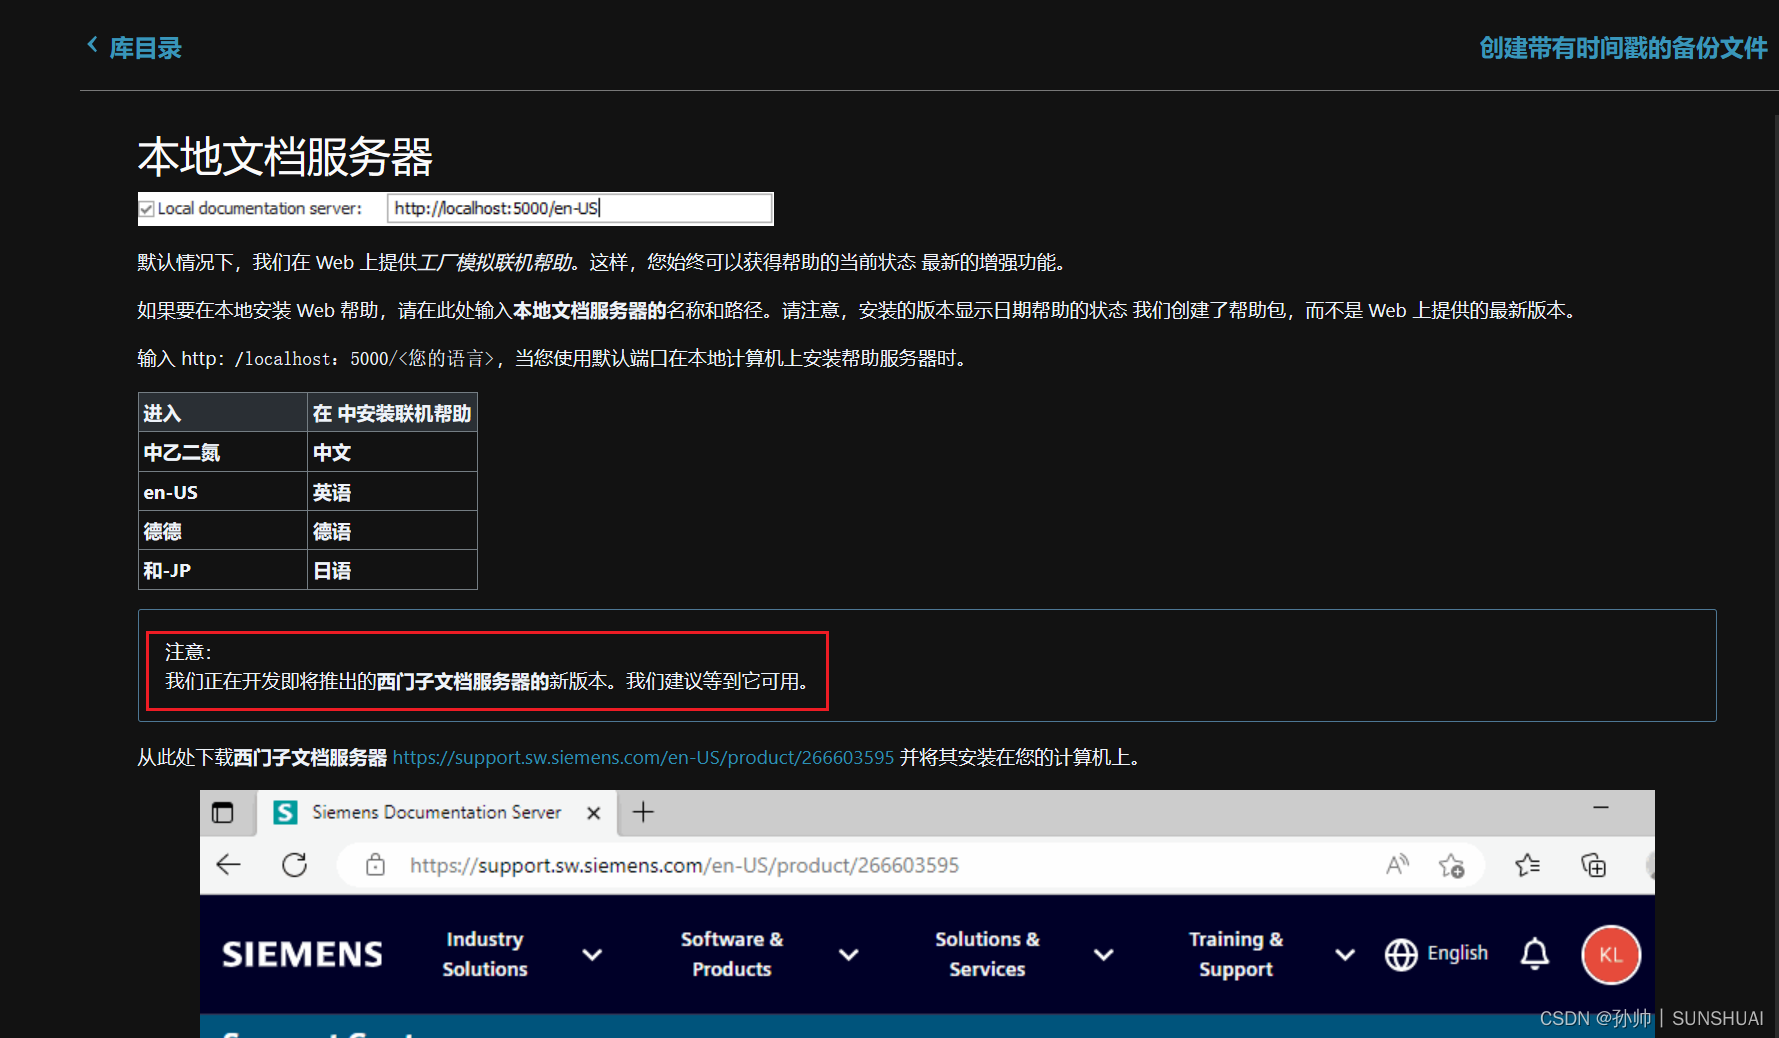Screen dimensions: 1779x1038
Task: Open Training & Support menu
Action: point(1236,954)
